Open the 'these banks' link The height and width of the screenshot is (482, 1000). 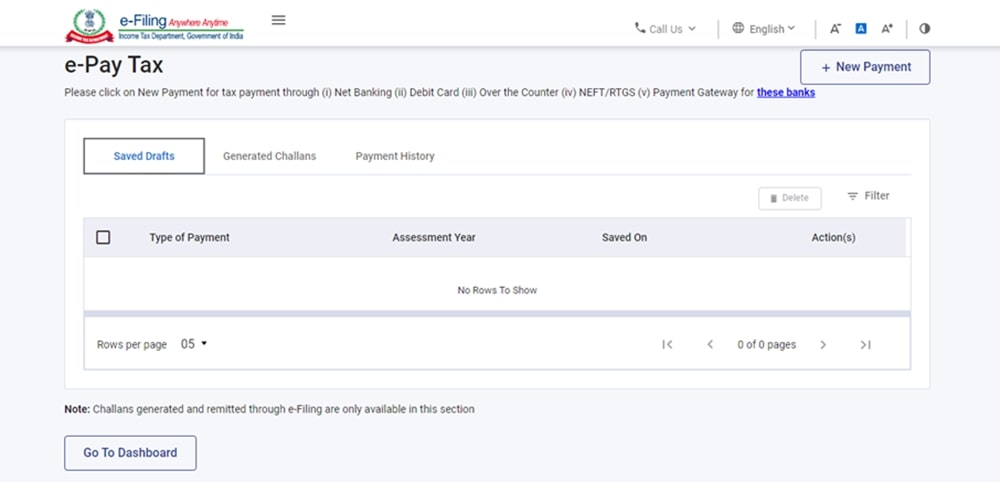(785, 93)
